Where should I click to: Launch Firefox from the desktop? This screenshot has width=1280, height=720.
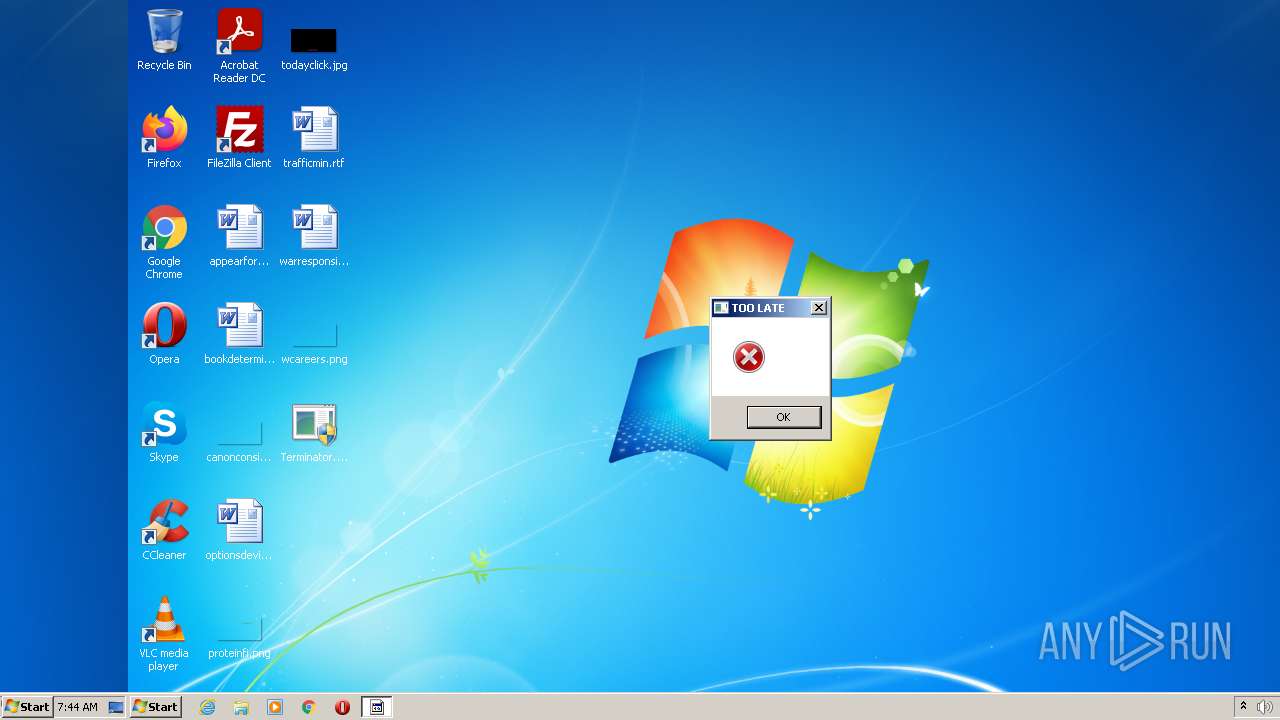(164, 138)
